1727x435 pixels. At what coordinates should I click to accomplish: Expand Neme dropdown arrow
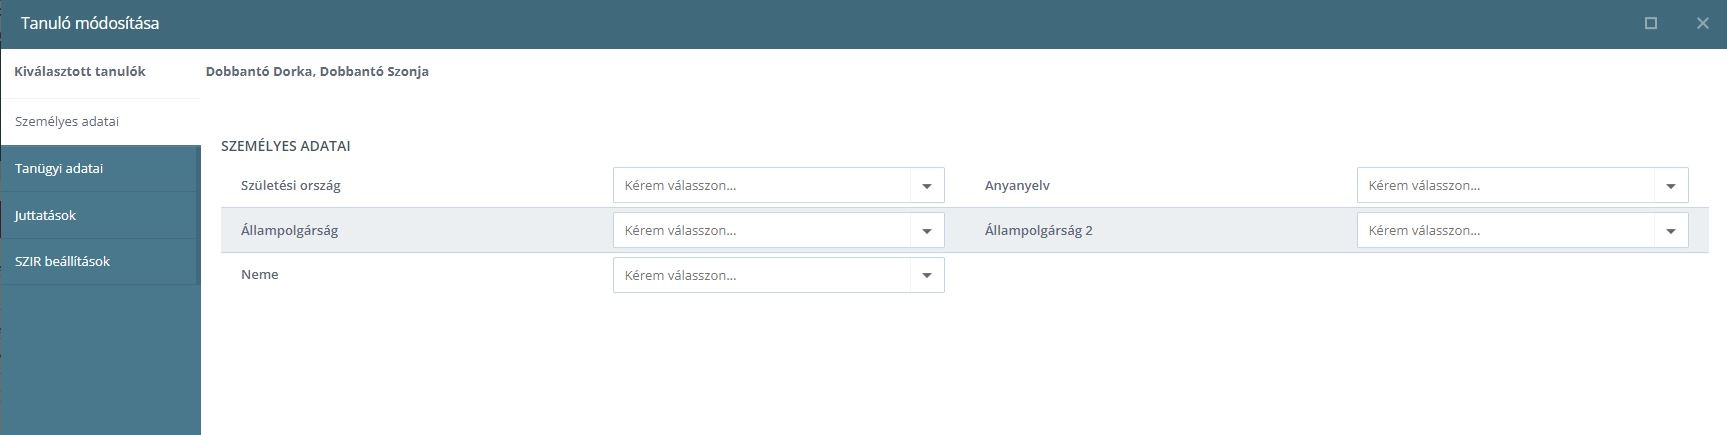tap(927, 276)
